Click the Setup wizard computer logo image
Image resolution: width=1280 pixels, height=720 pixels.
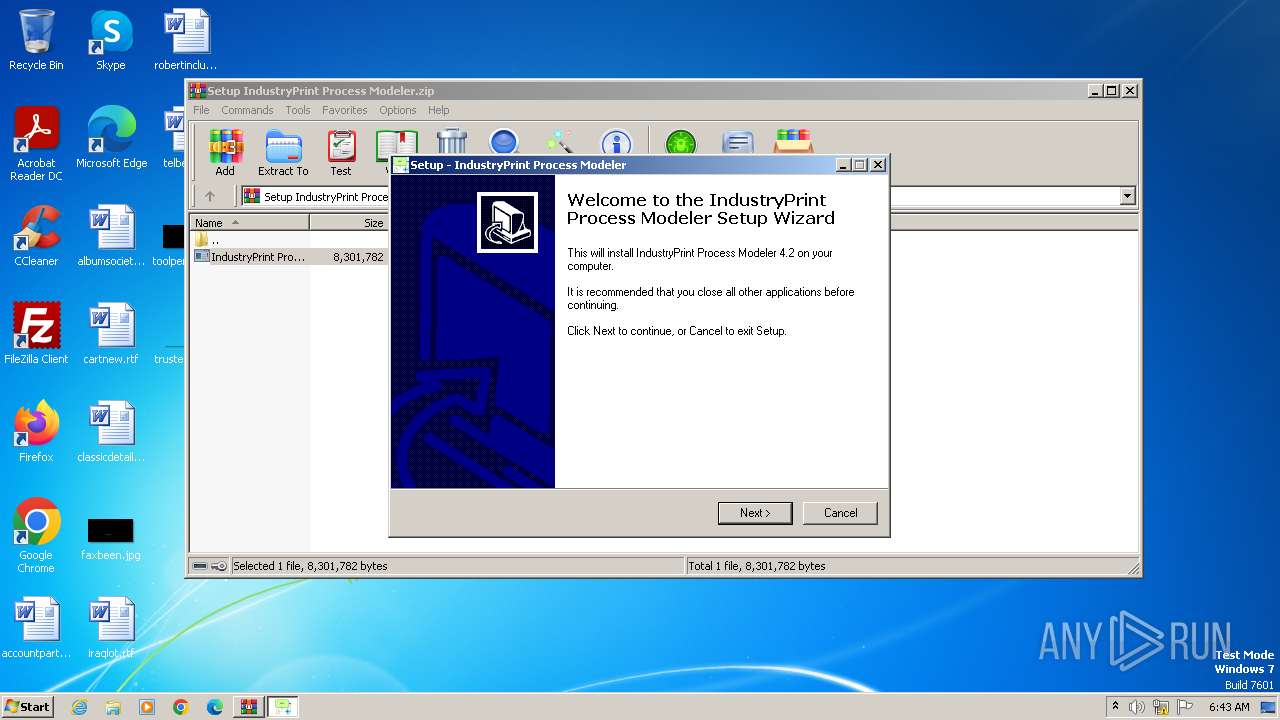507,222
